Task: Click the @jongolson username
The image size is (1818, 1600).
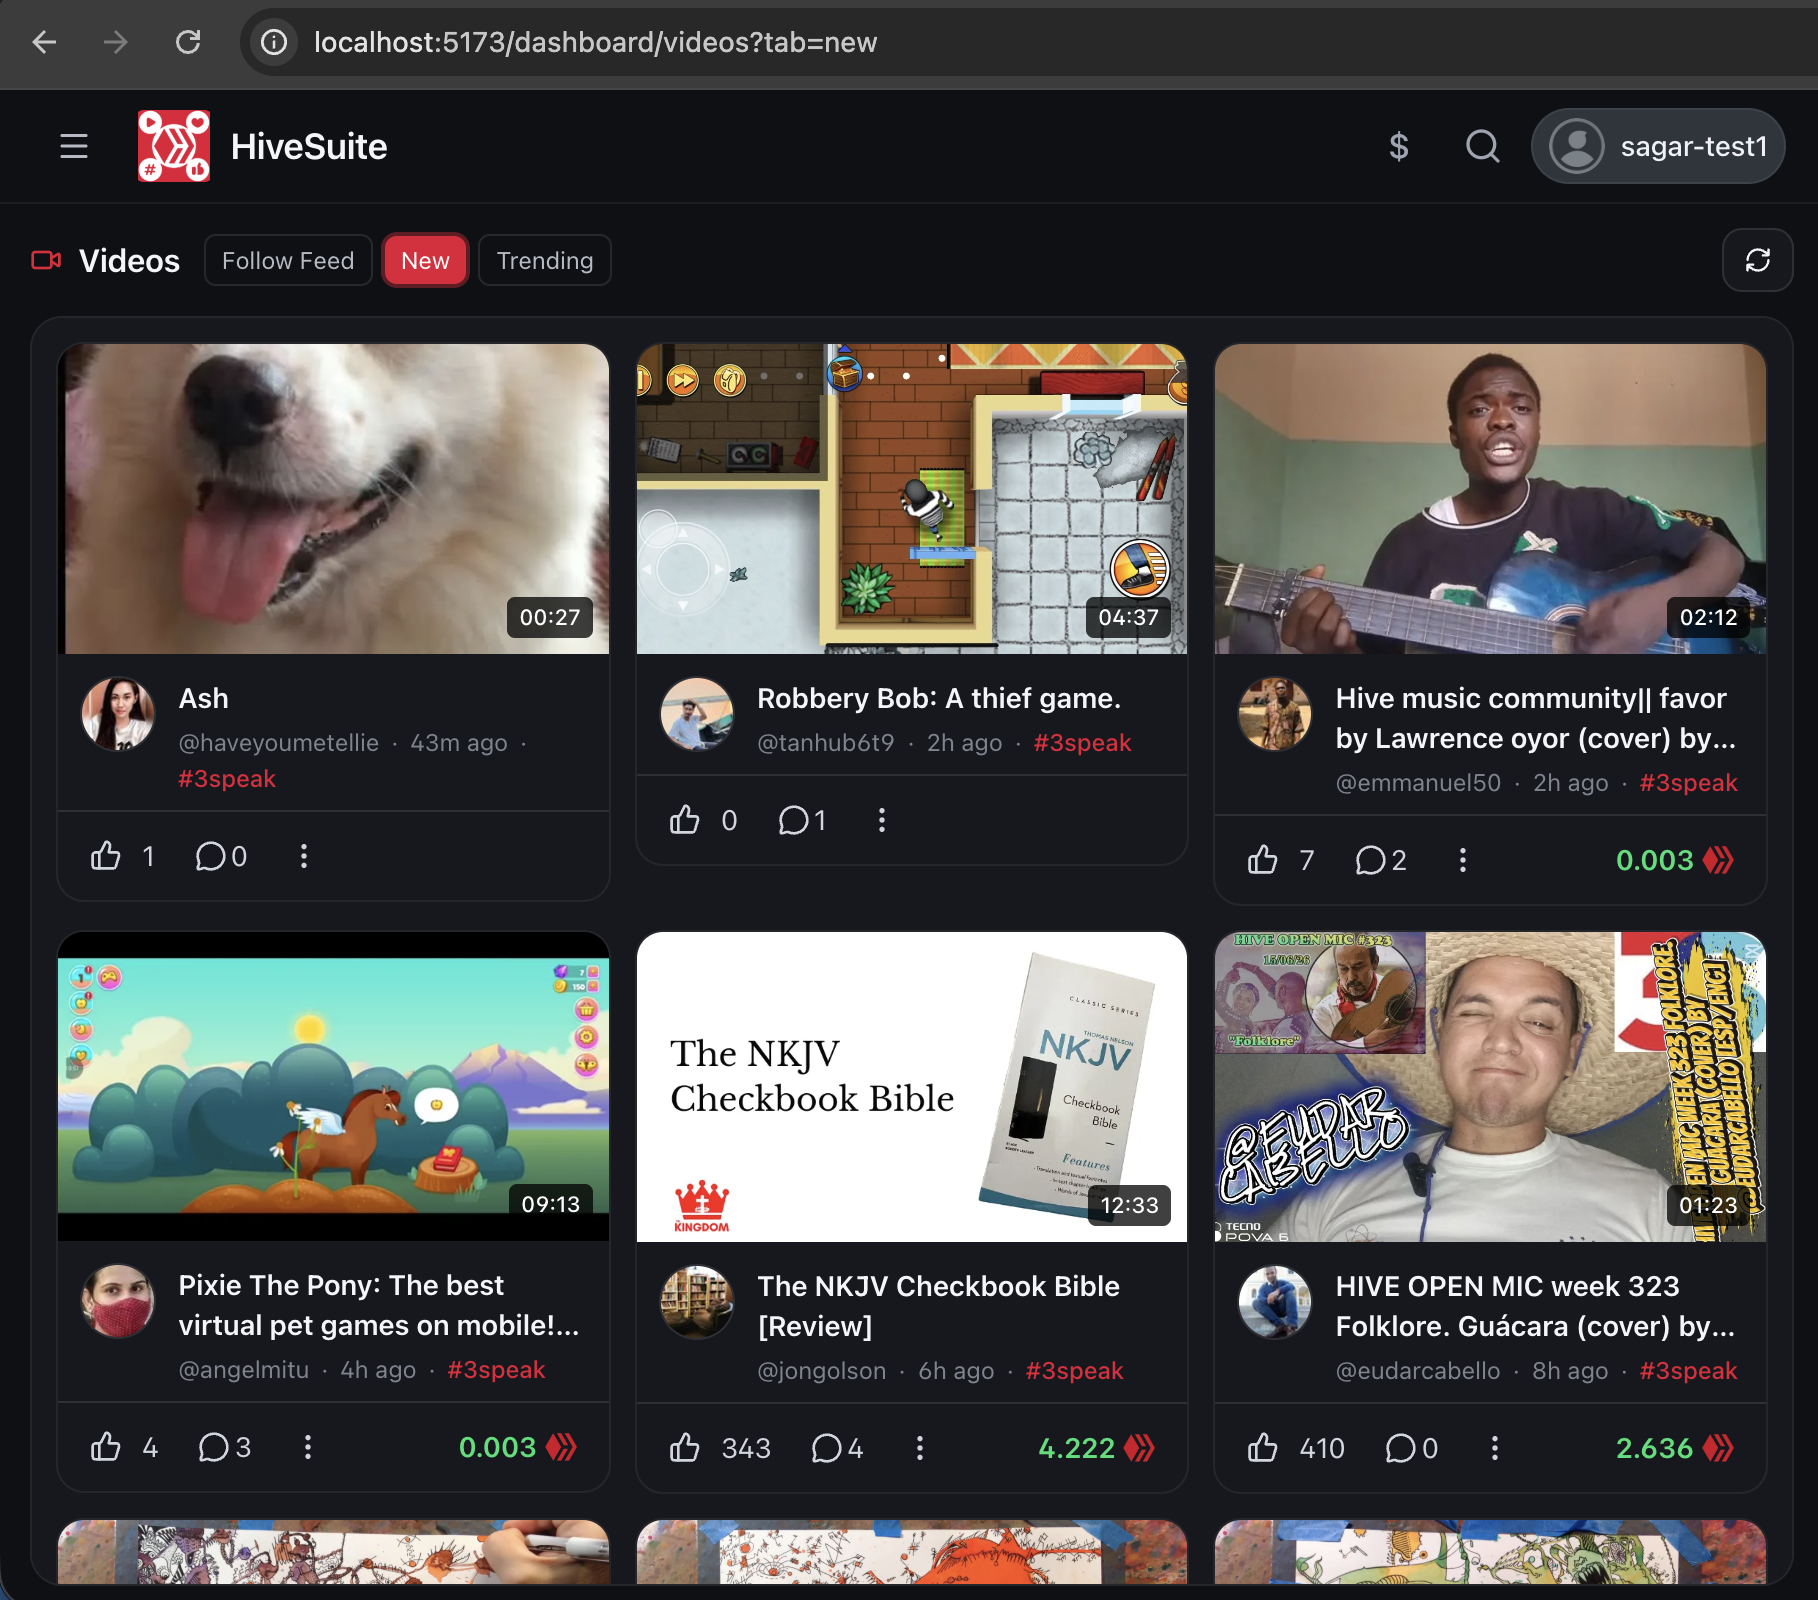Action: click(821, 1370)
